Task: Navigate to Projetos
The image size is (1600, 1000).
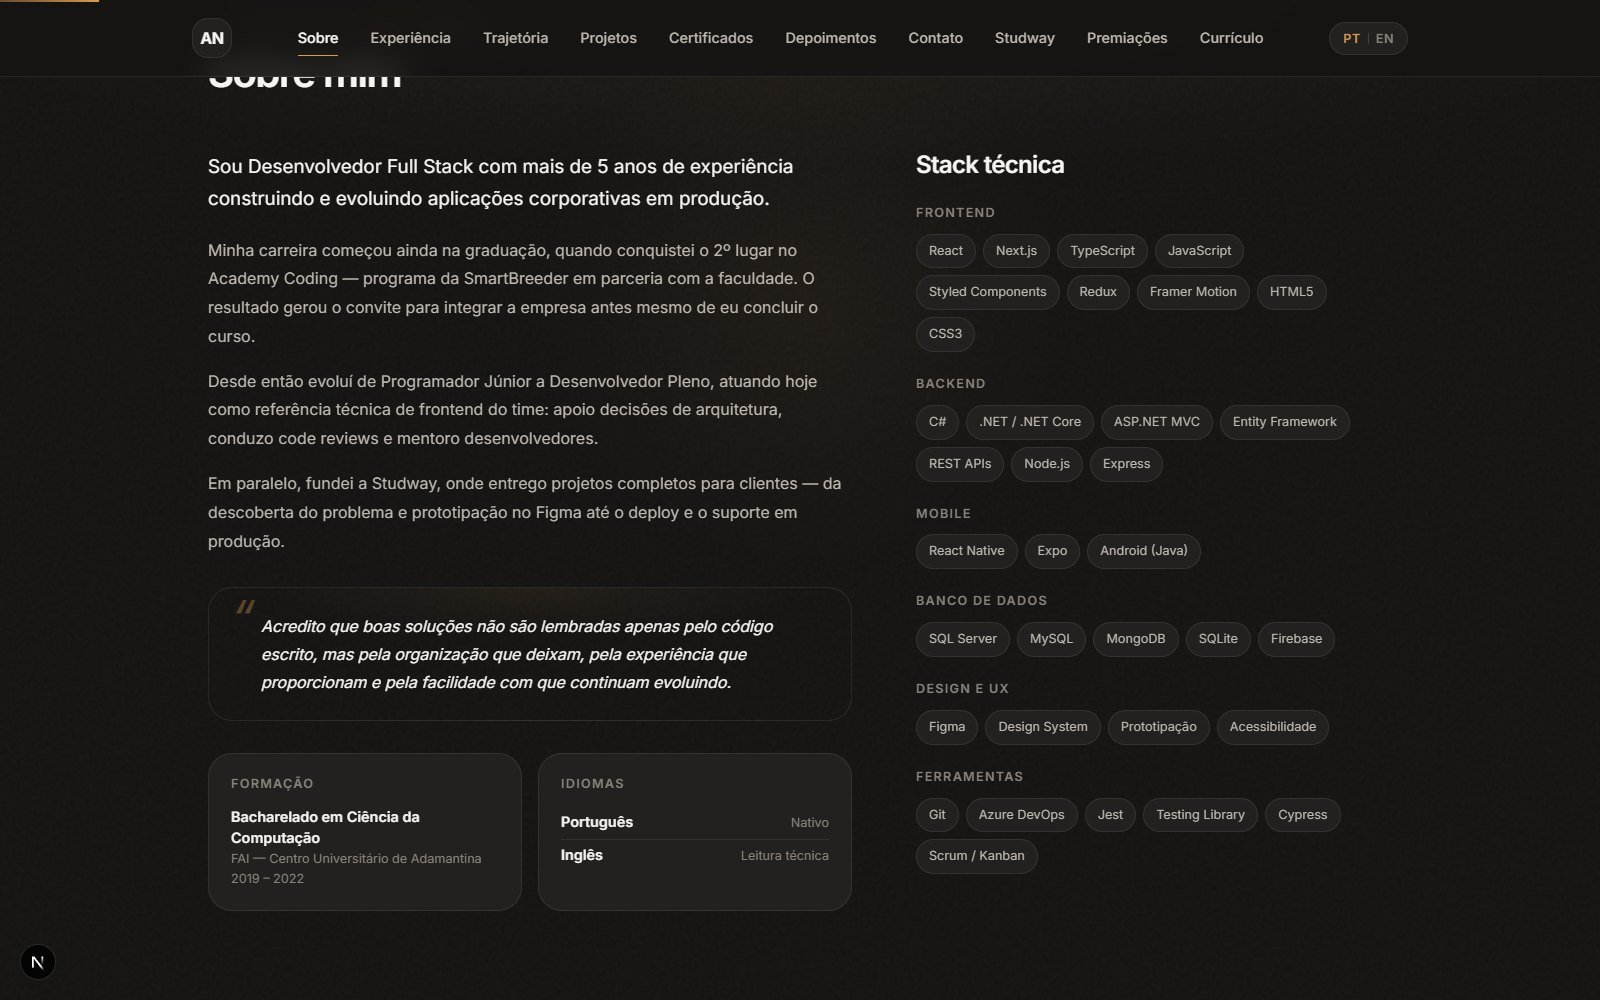Action: click(x=608, y=38)
